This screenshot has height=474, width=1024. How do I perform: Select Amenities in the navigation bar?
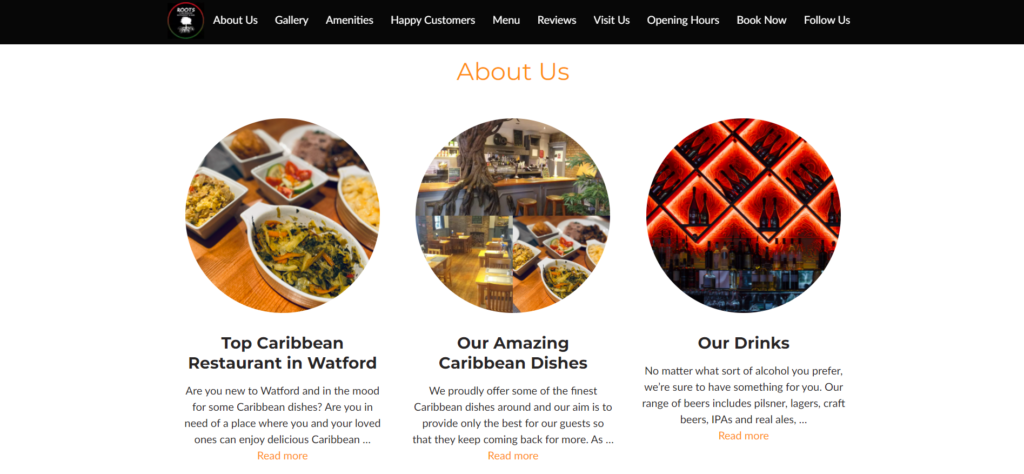[x=349, y=20]
